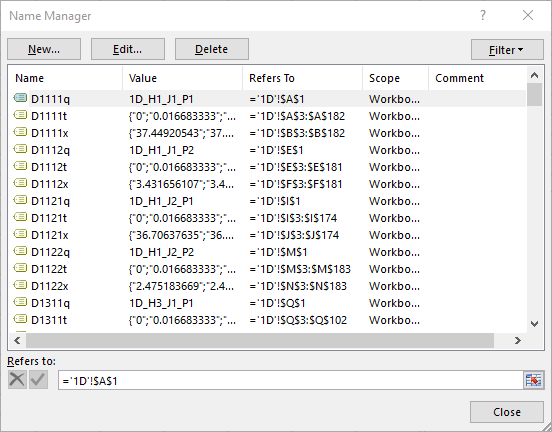
Task: Click the horizontal scroll right arrow
Action: click(518, 340)
